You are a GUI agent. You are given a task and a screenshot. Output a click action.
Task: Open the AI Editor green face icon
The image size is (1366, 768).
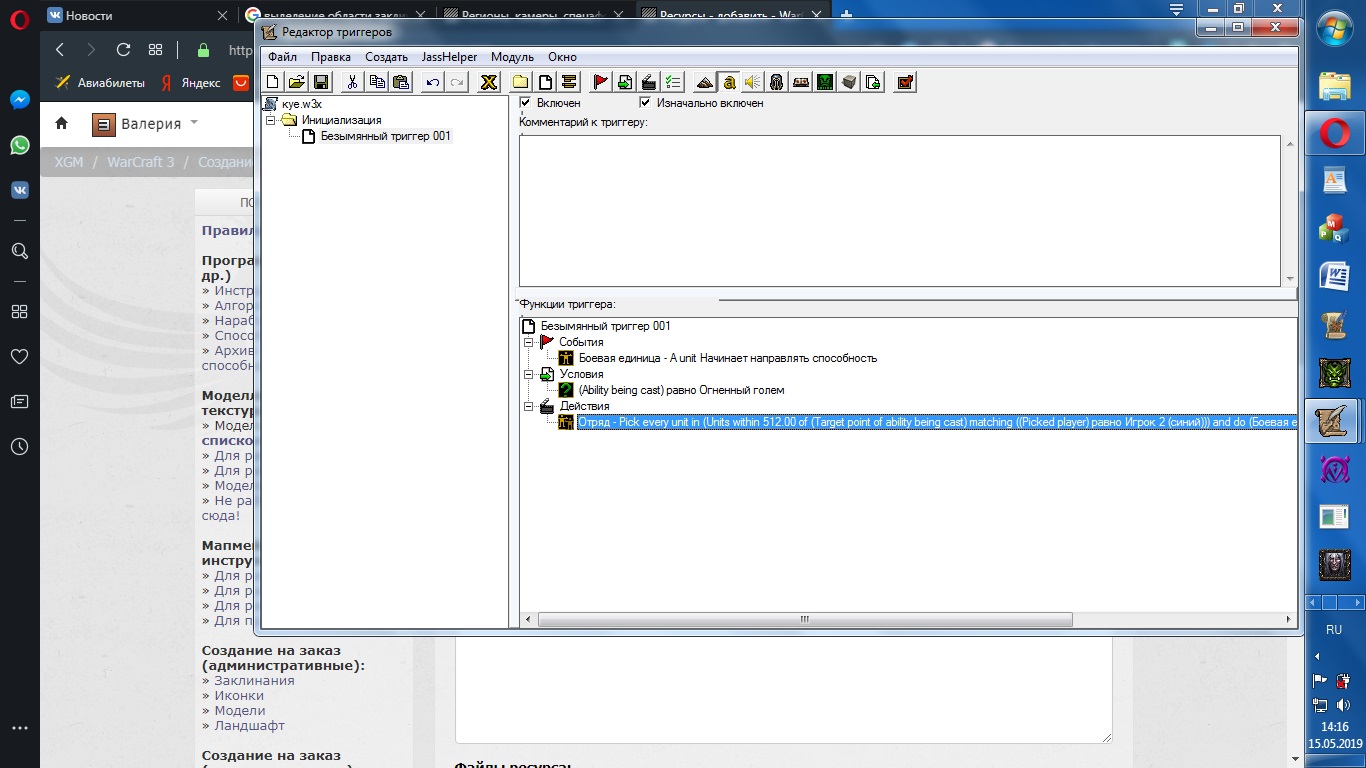tap(825, 82)
